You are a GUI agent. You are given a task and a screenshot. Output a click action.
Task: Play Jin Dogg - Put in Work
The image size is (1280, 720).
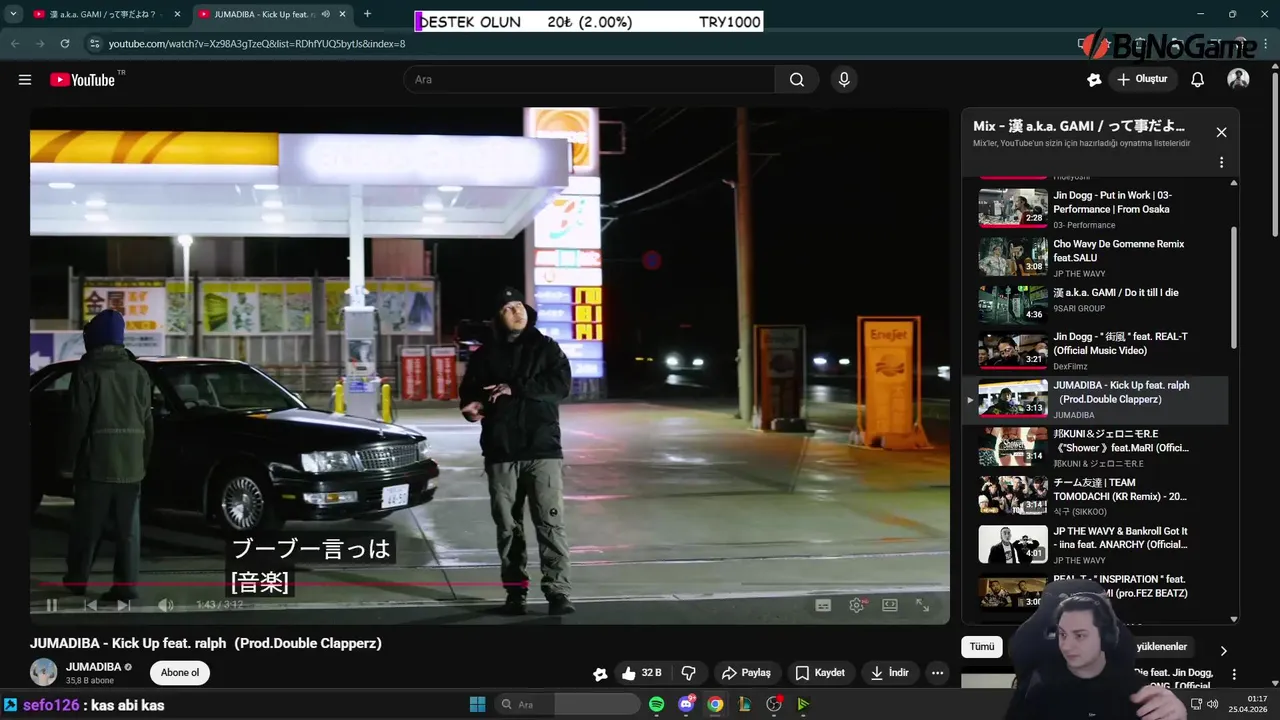tap(1098, 209)
